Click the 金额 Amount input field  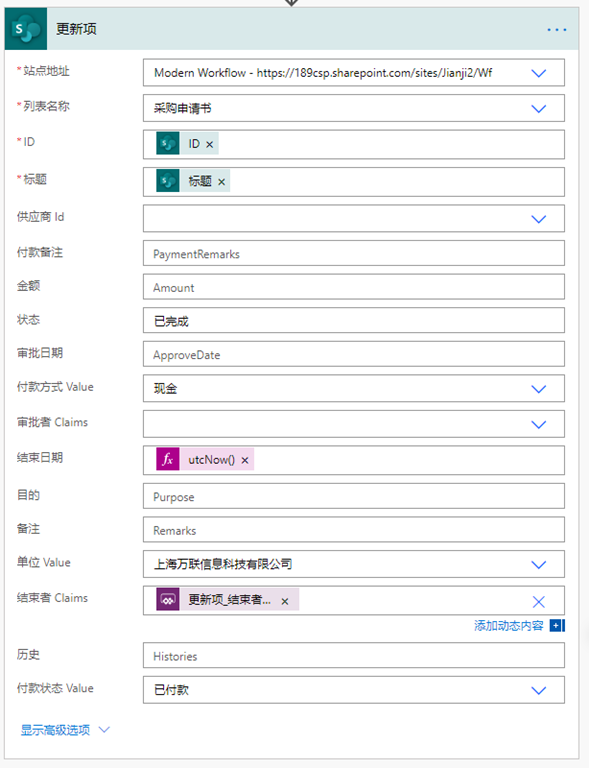[x=353, y=287]
